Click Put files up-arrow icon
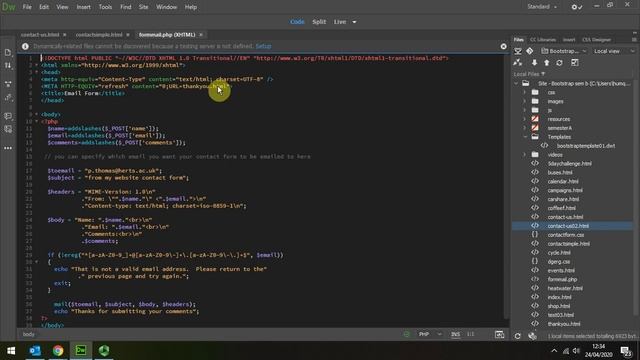The height and width of the screenshot is (360, 640). click(547, 63)
